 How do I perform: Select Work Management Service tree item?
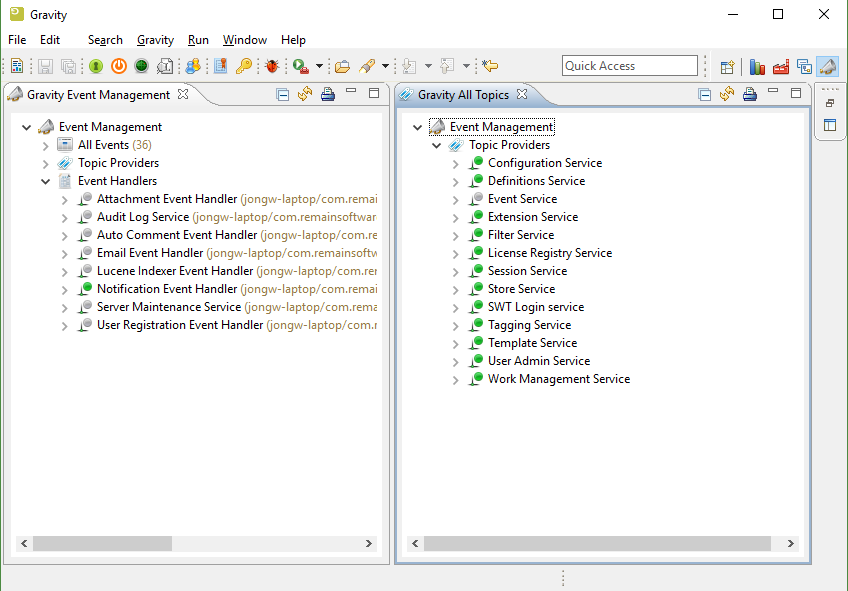pos(558,379)
